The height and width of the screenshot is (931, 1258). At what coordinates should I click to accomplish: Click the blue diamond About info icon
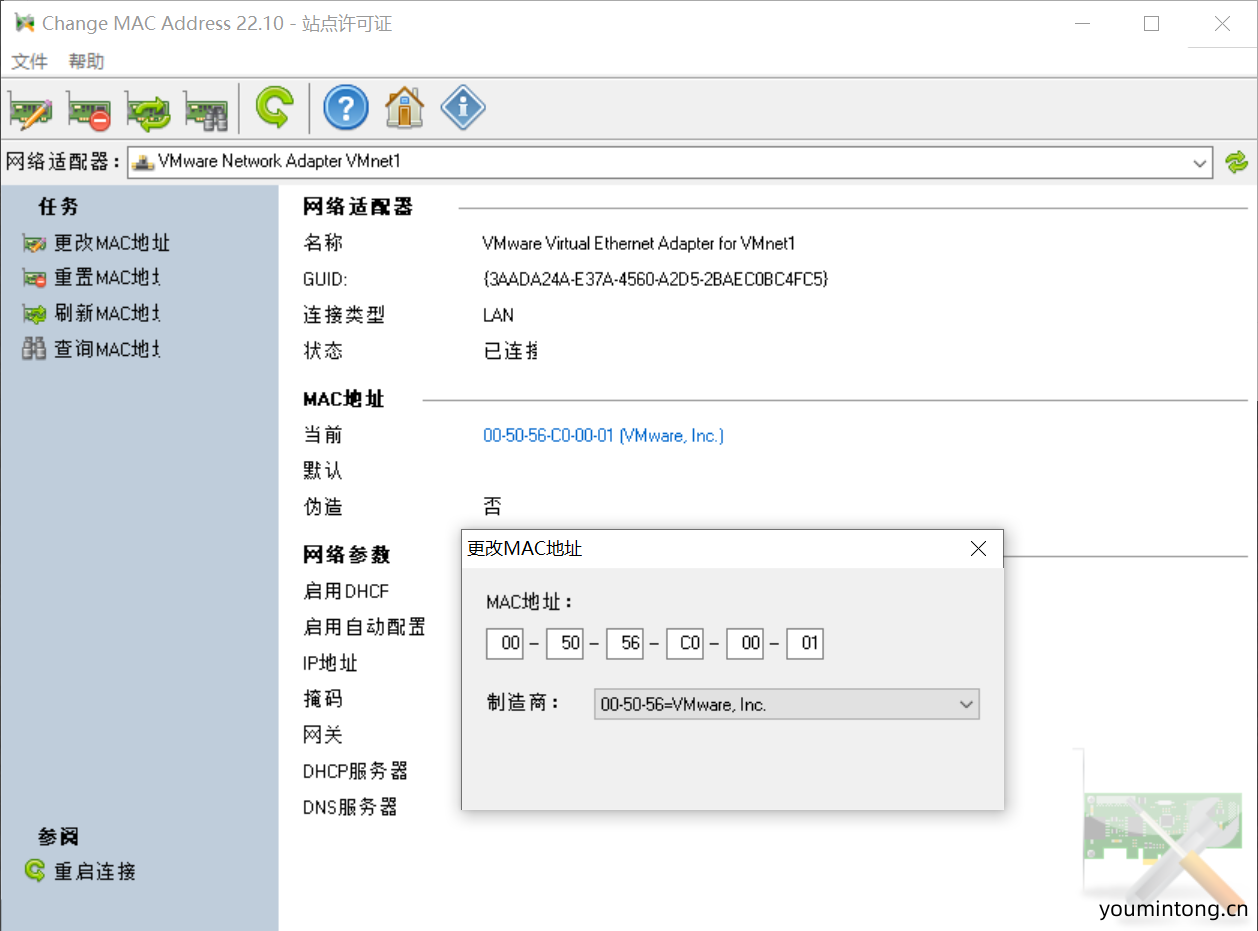pyautogui.click(x=463, y=107)
